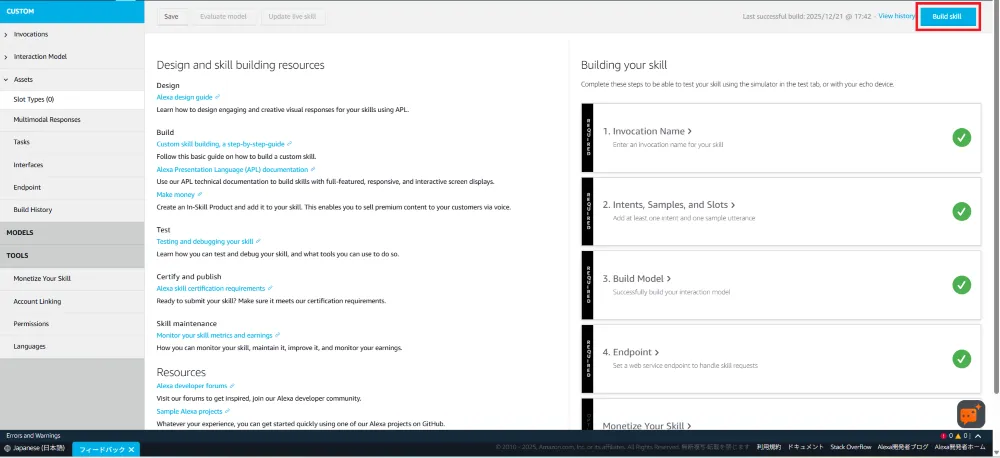Open Slot Types (0) in sidebar
1000x458 pixels.
point(34,100)
